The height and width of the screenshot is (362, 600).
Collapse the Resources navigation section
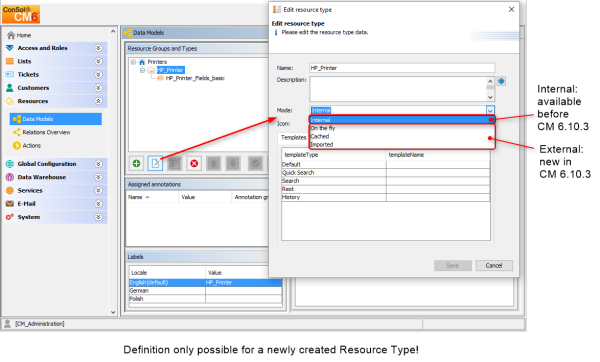[x=98, y=101]
